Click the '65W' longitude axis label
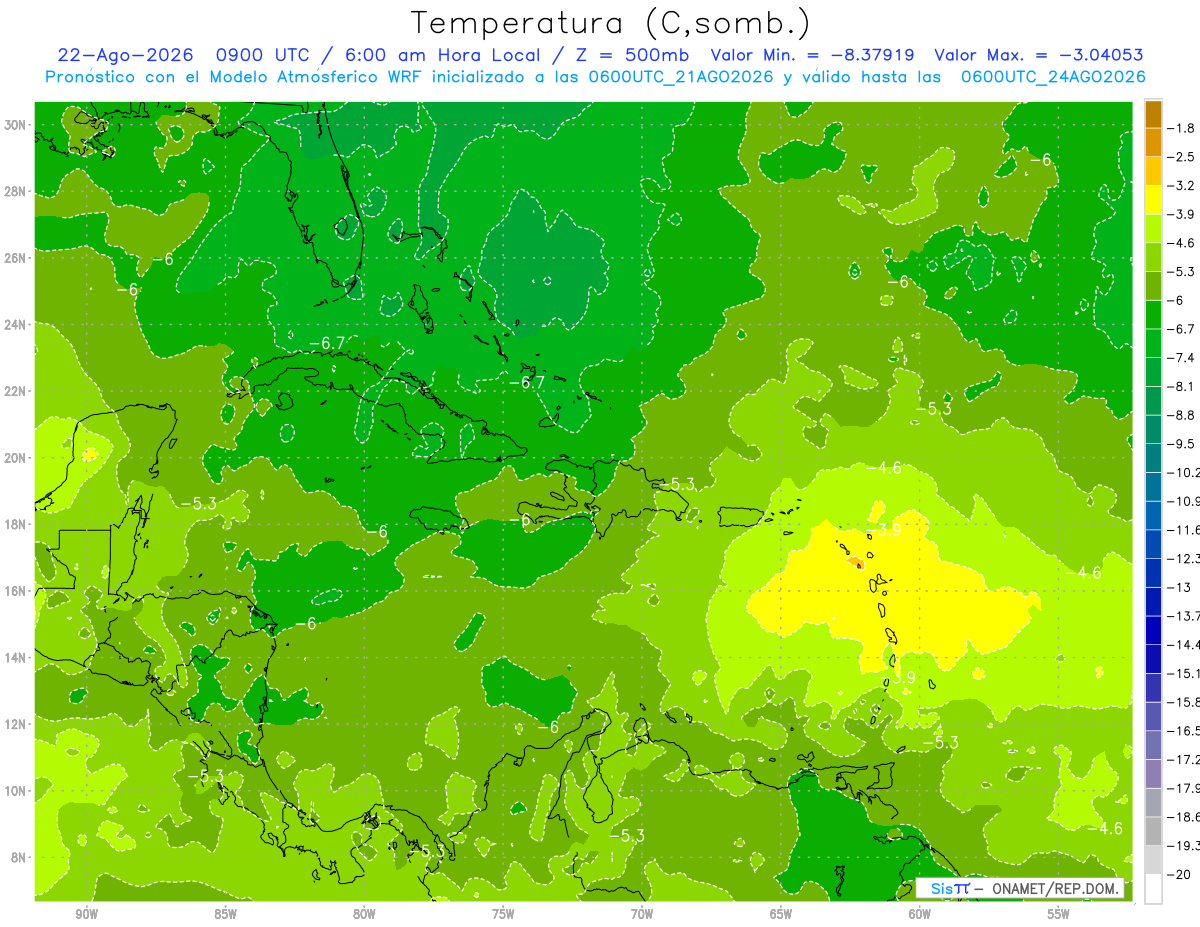This screenshot has width=1200, height=927. [781, 914]
